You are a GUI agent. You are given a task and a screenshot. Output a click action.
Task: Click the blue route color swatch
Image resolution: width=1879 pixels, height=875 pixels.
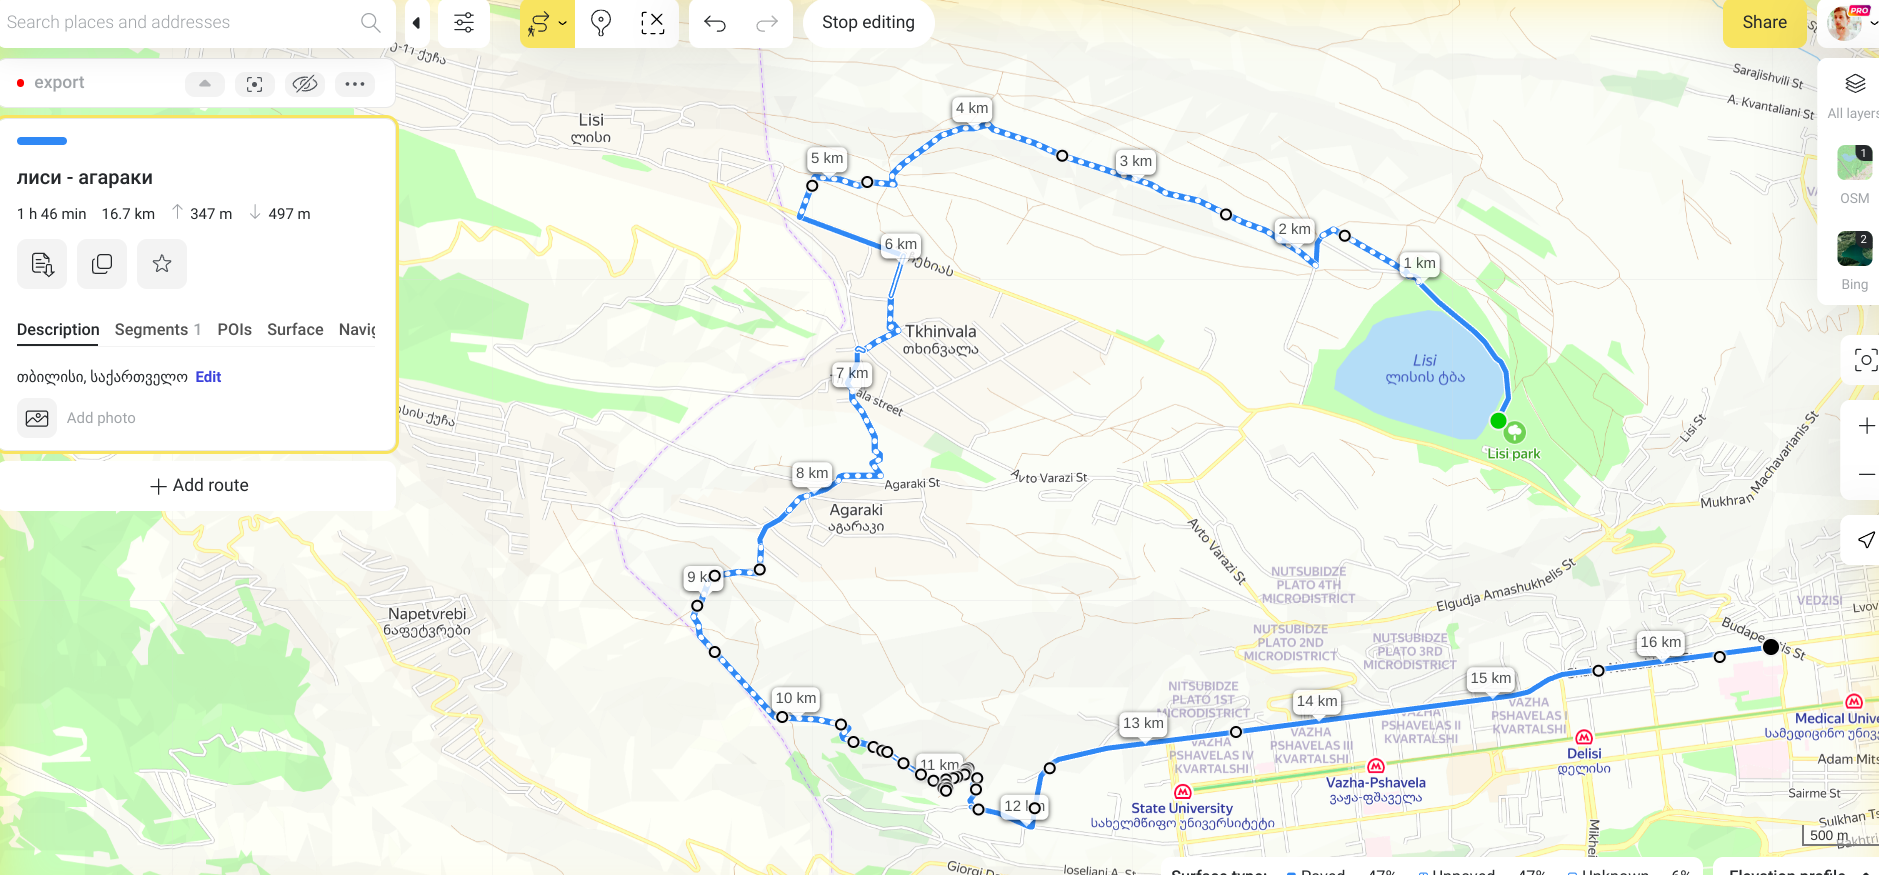tap(42, 141)
